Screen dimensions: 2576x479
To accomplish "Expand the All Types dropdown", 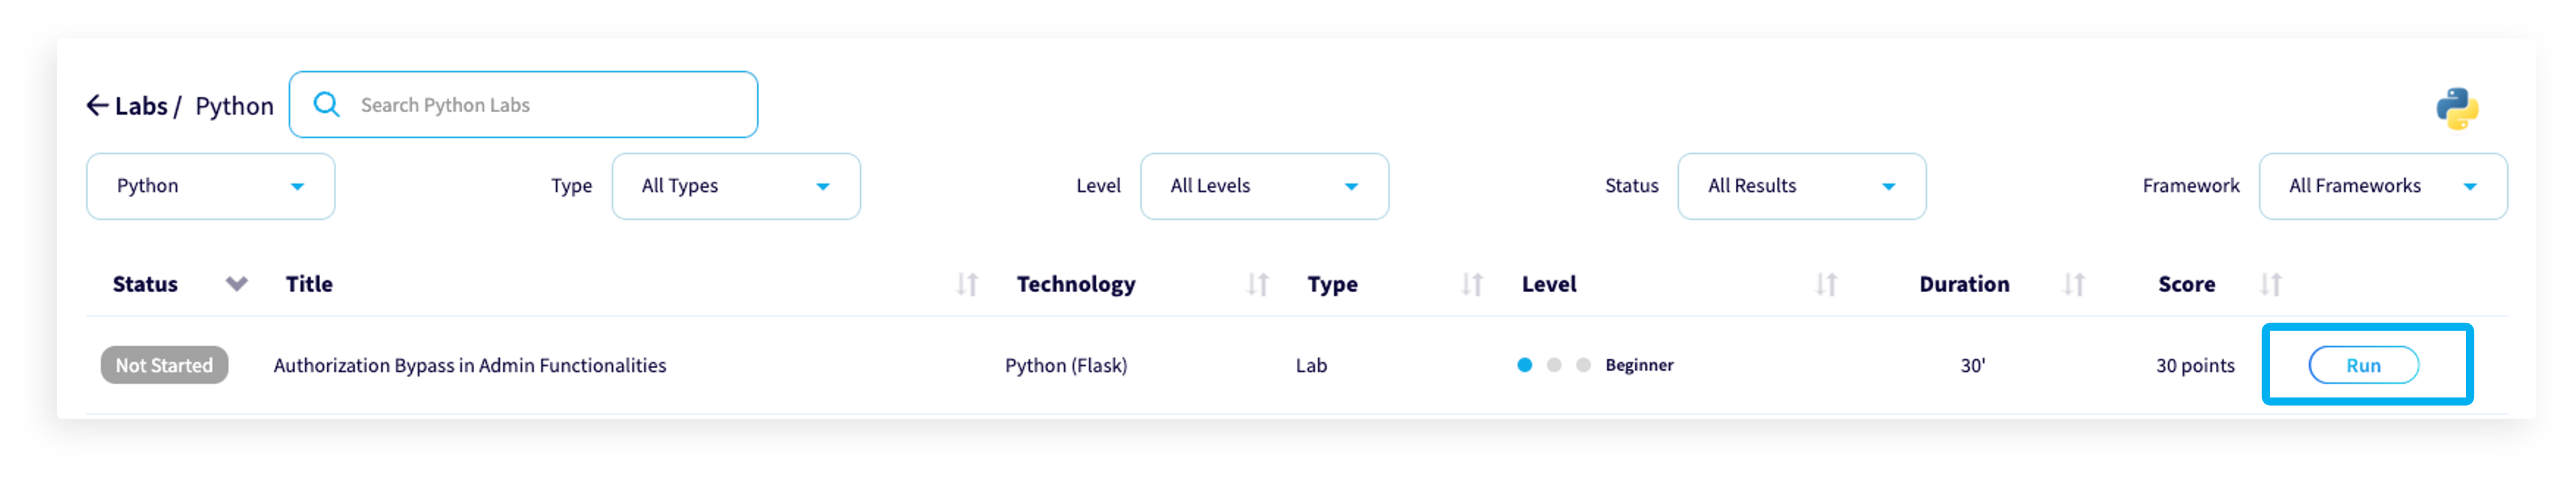I will click(x=736, y=186).
